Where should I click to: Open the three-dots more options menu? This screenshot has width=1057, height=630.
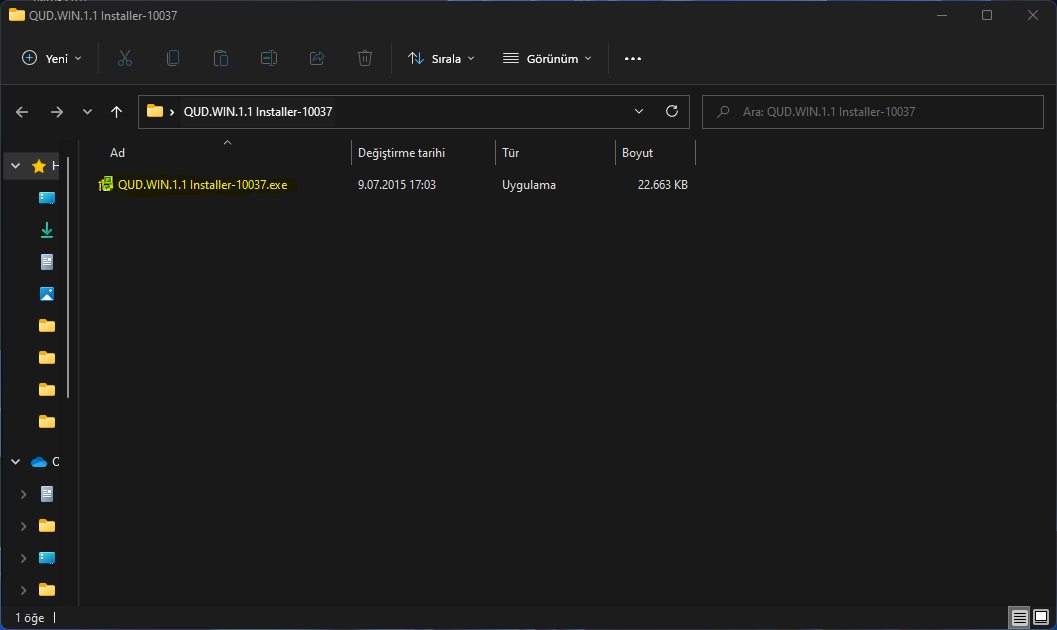pos(632,59)
